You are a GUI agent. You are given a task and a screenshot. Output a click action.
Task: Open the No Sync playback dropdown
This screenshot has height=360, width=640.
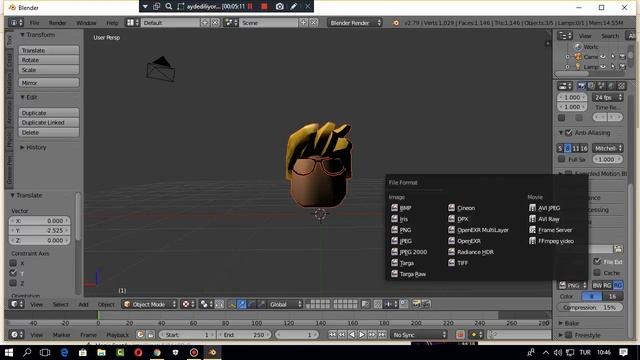419,335
